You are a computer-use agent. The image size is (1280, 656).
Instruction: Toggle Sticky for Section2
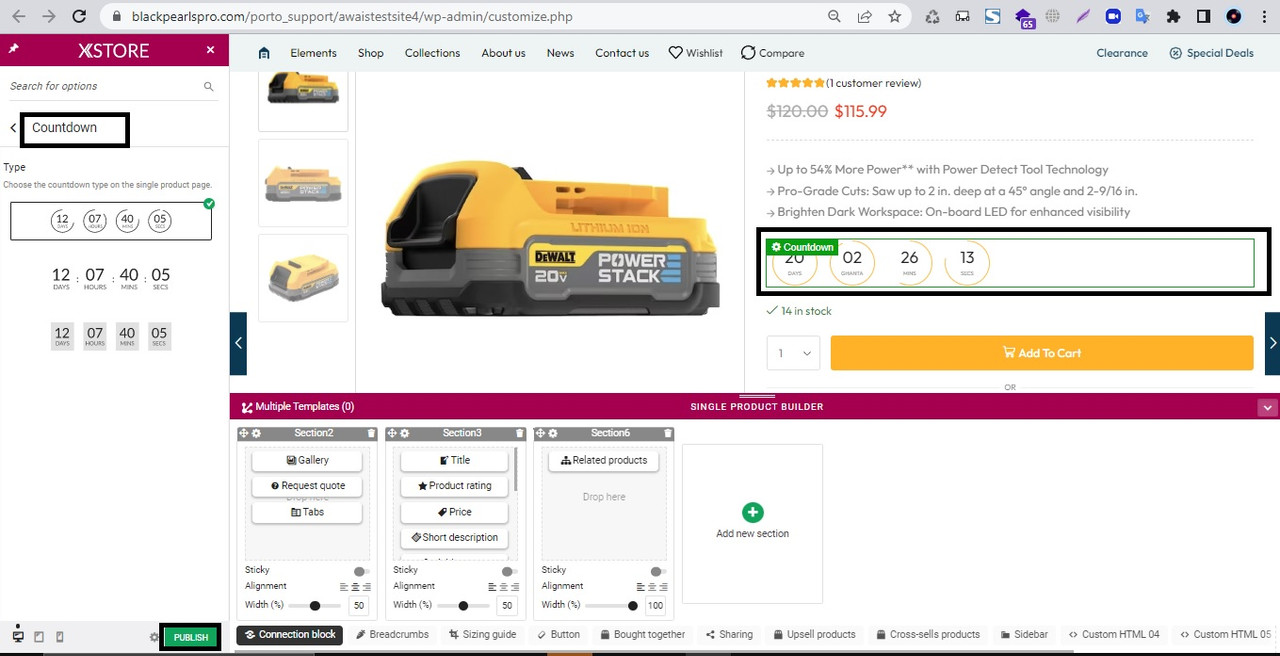(360, 571)
